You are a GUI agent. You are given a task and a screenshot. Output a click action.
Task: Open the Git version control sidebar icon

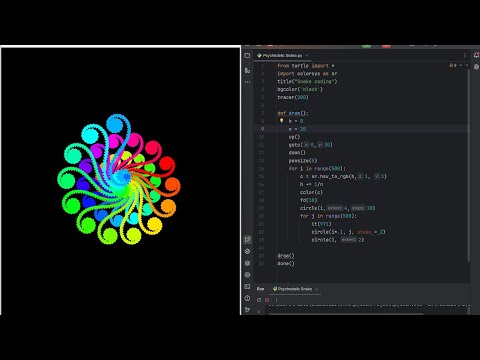tap(247, 310)
